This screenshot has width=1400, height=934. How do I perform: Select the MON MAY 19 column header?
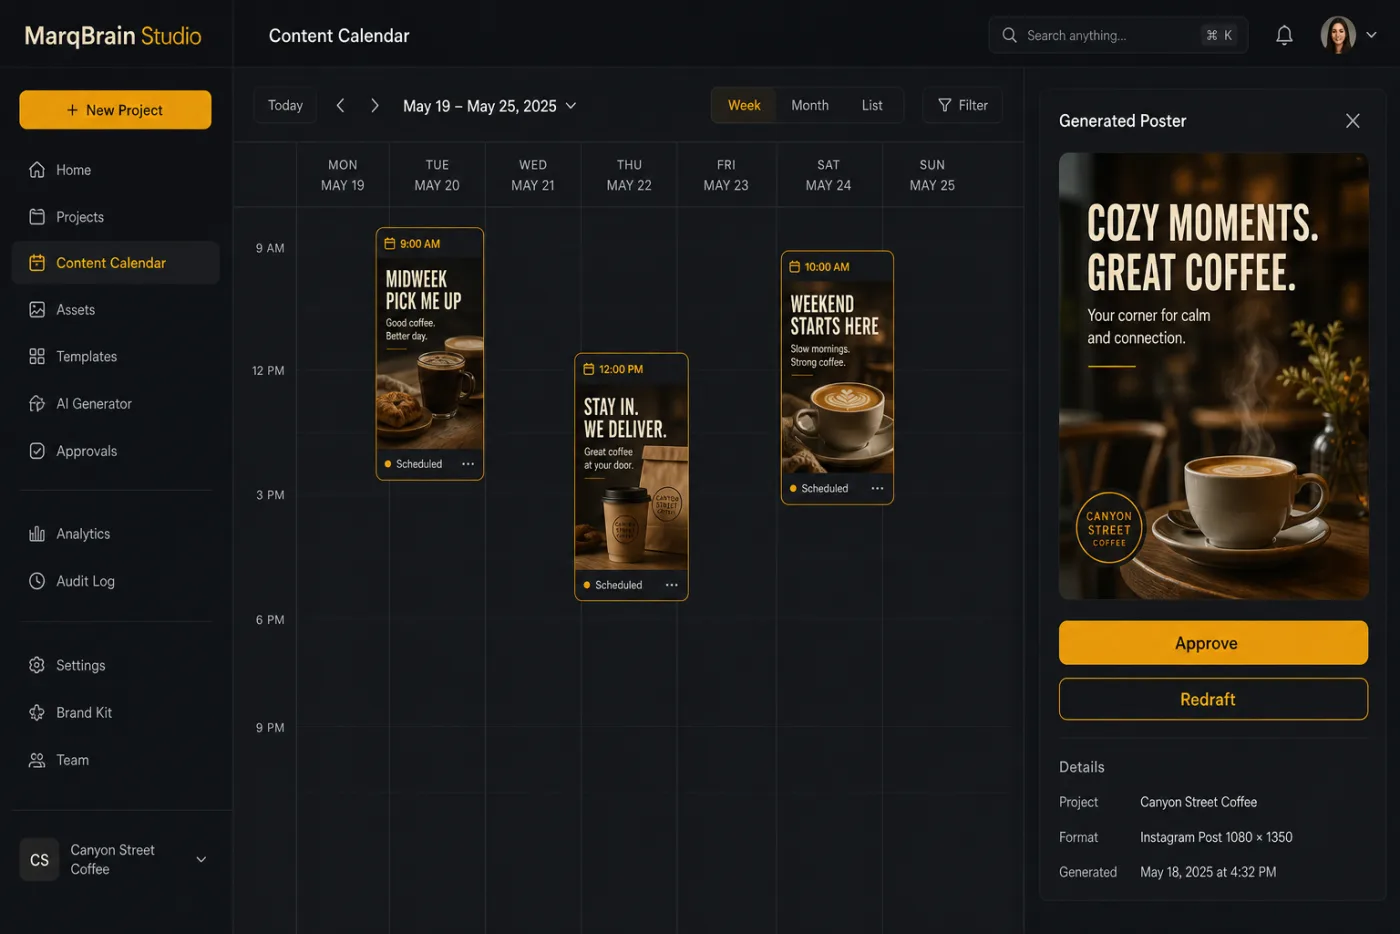pos(342,175)
